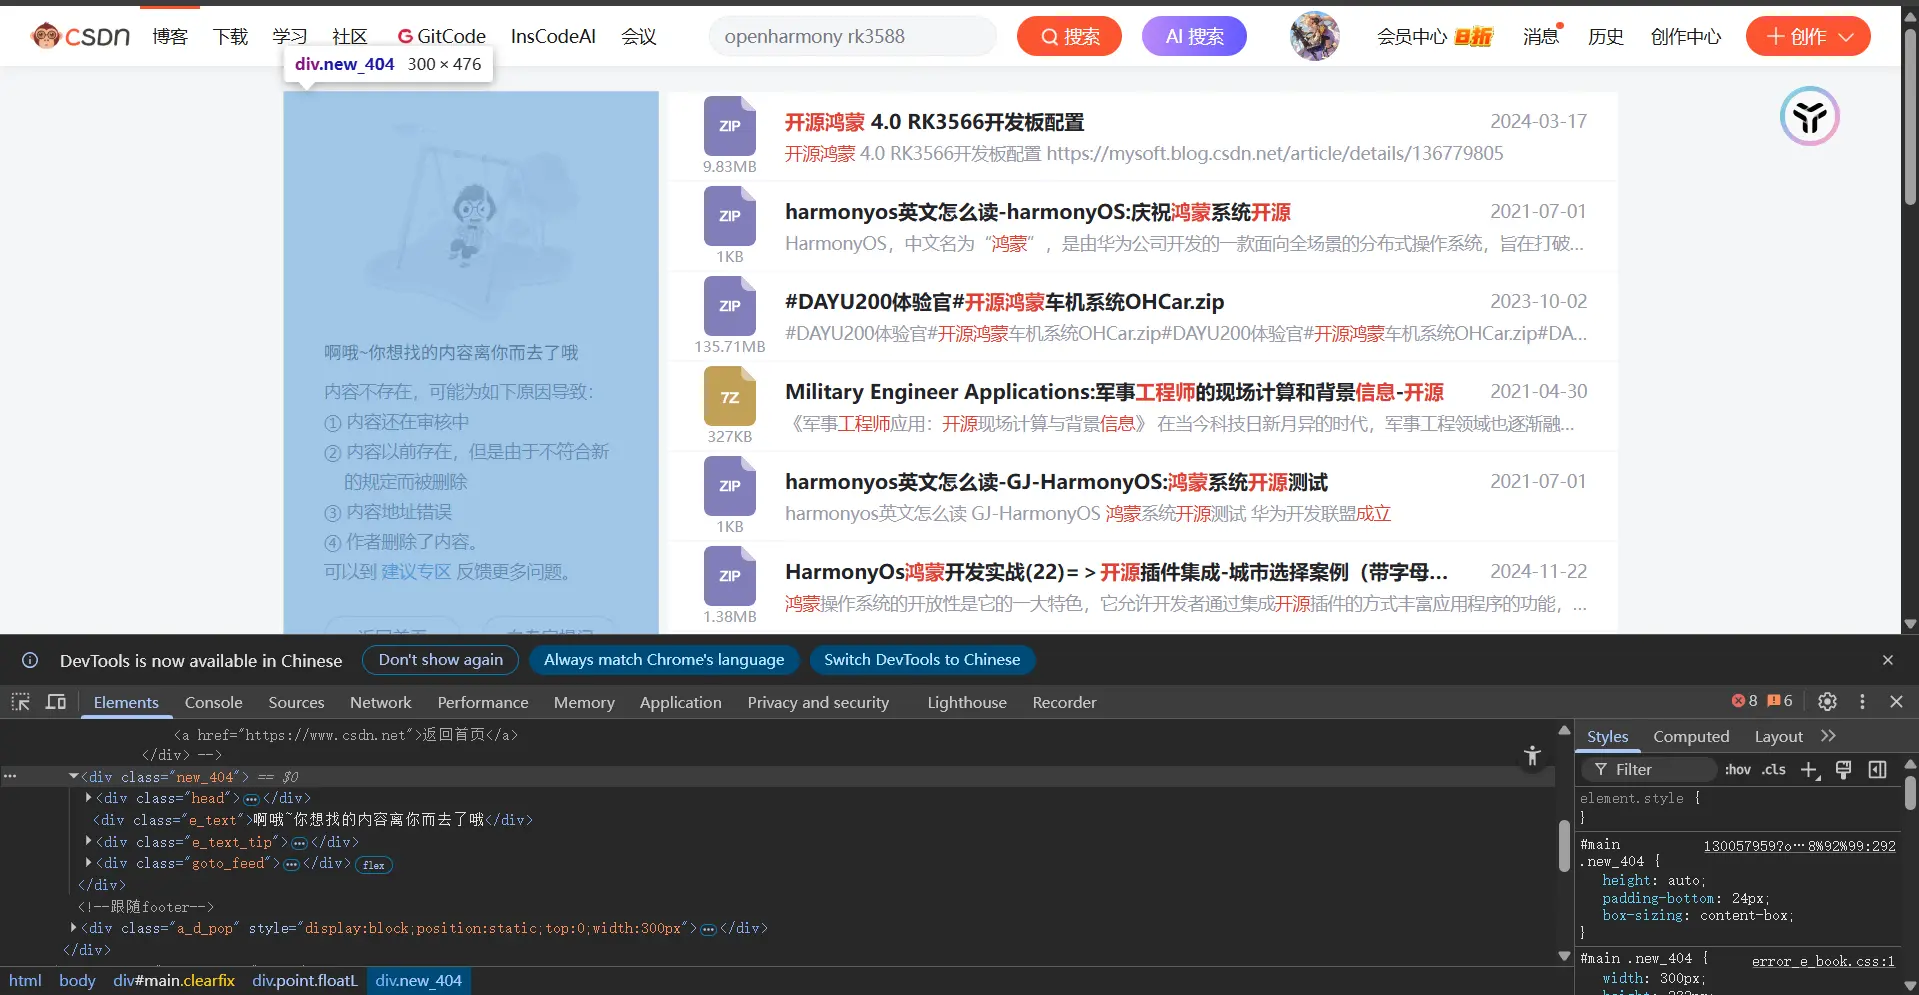The image size is (1919, 995).
Task: Open the Memory tab
Action: (584, 702)
